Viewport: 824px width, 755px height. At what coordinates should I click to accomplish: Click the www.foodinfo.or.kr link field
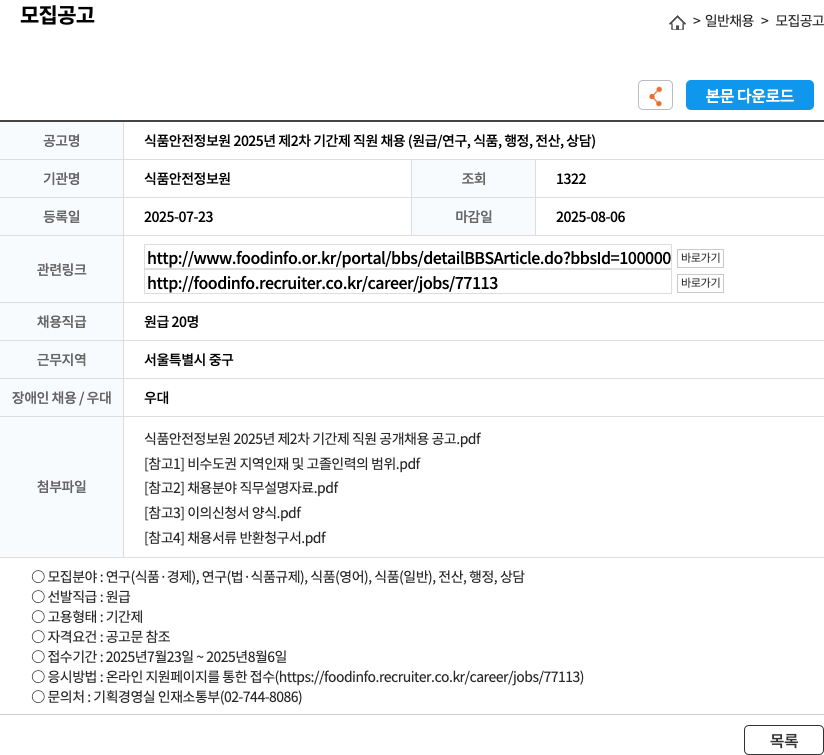tap(408, 258)
